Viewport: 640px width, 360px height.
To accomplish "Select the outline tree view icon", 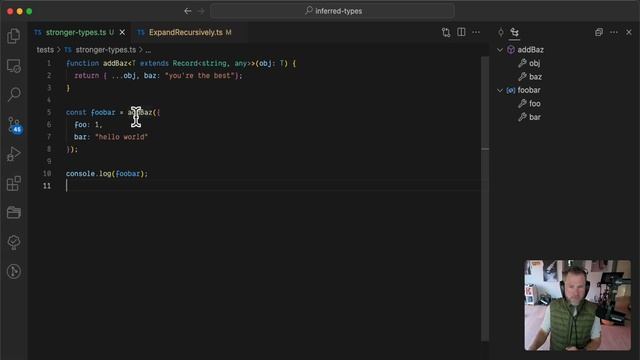I will (x=514, y=32).
